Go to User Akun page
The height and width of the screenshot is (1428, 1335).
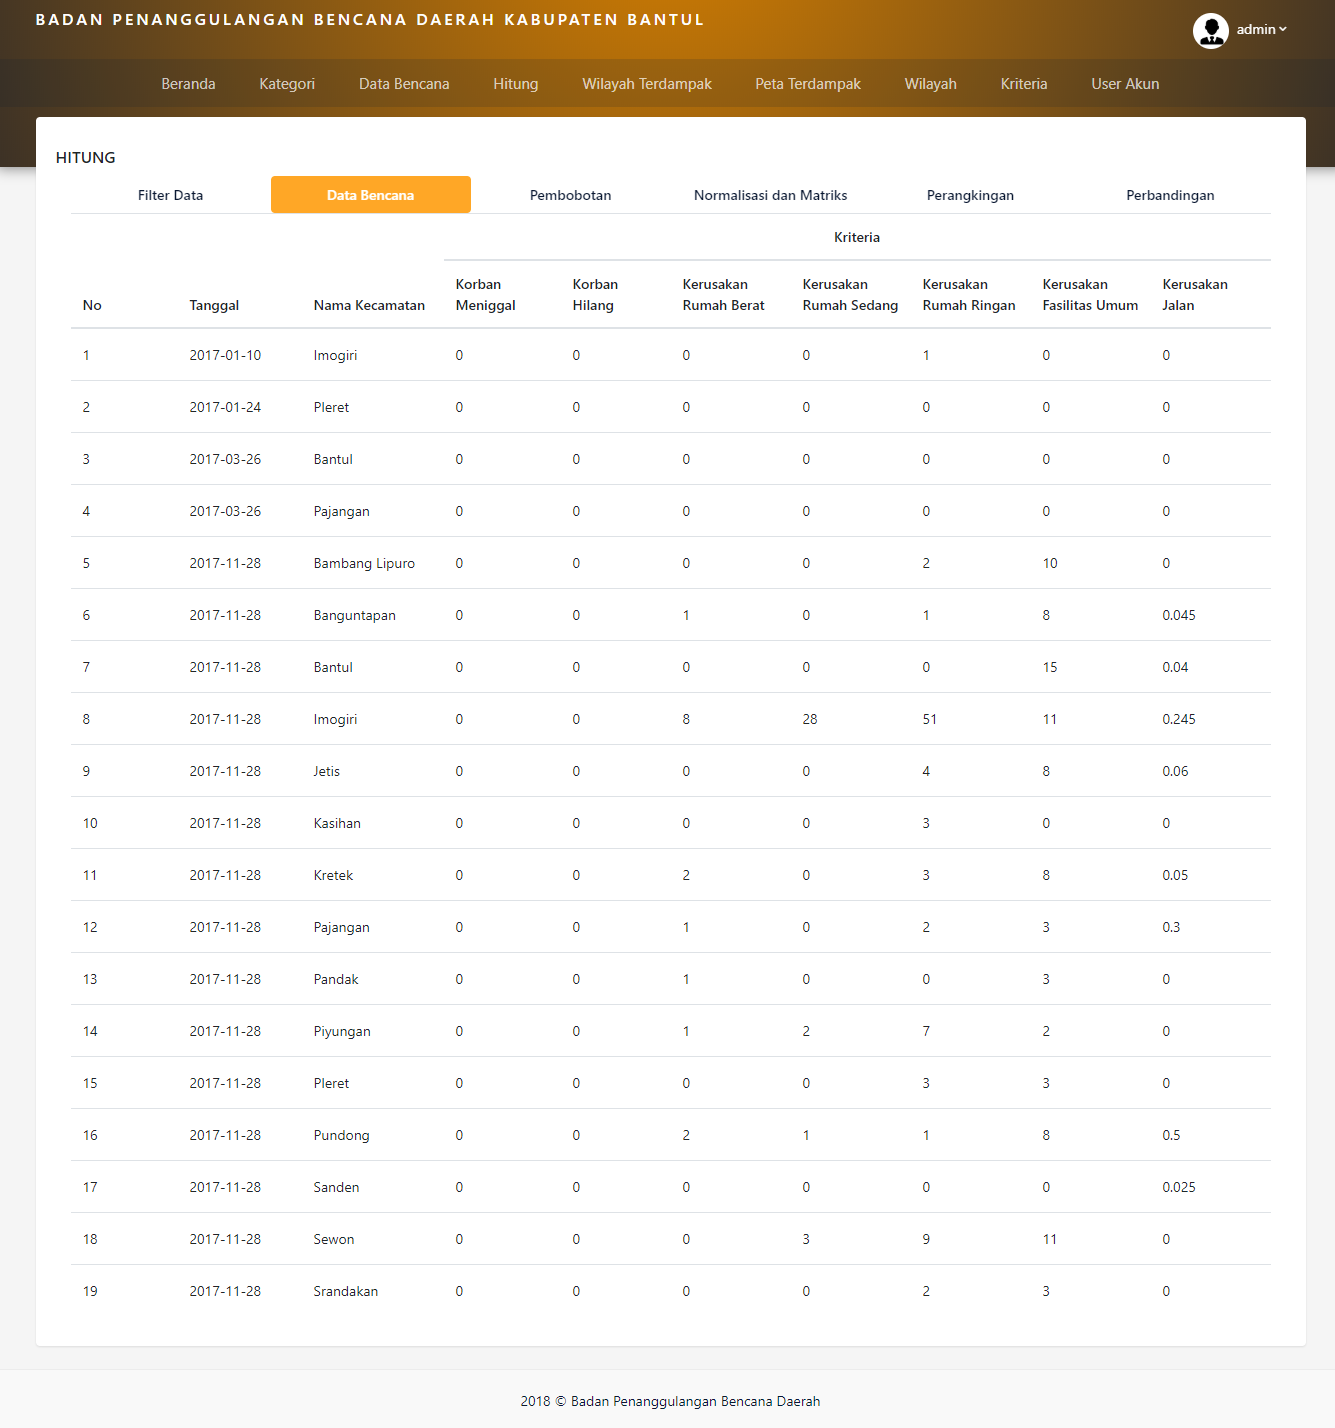coord(1125,84)
